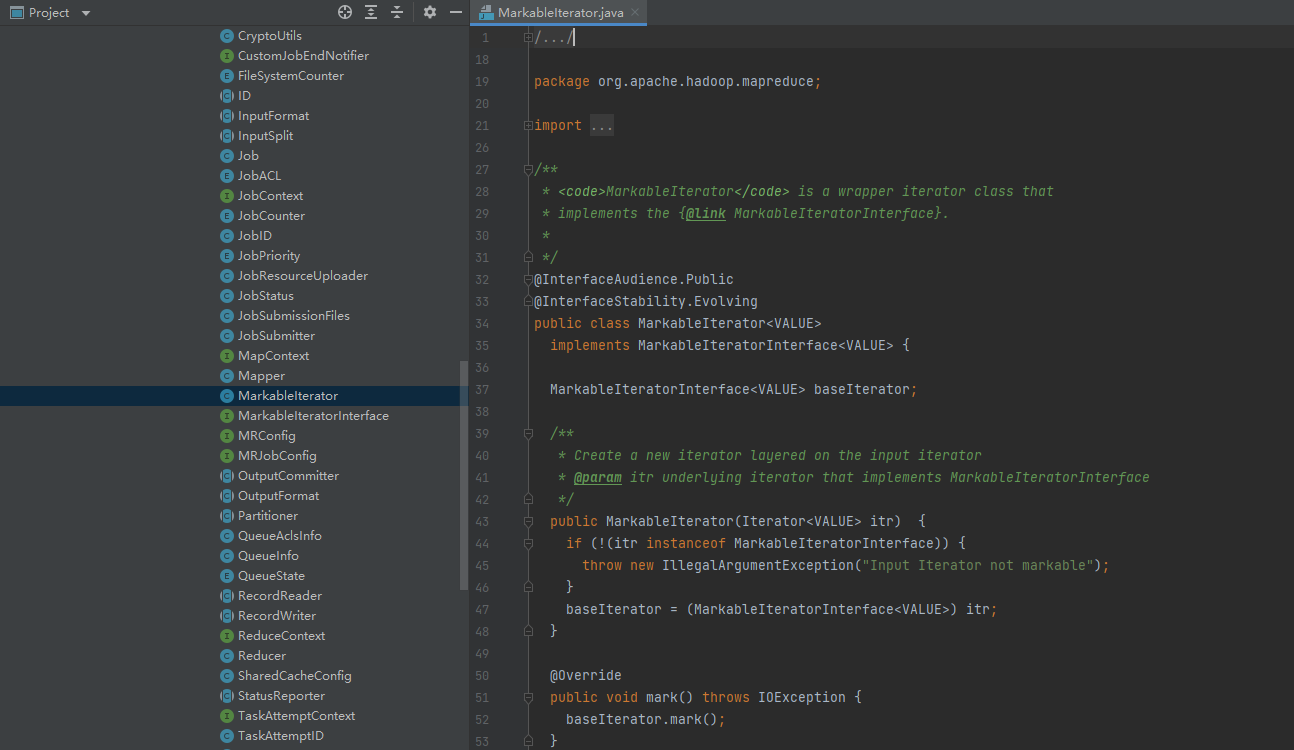The width and height of the screenshot is (1294, 750).
Task: Select QueueAclsInfo in the project tree
Action: pos(280,536)
